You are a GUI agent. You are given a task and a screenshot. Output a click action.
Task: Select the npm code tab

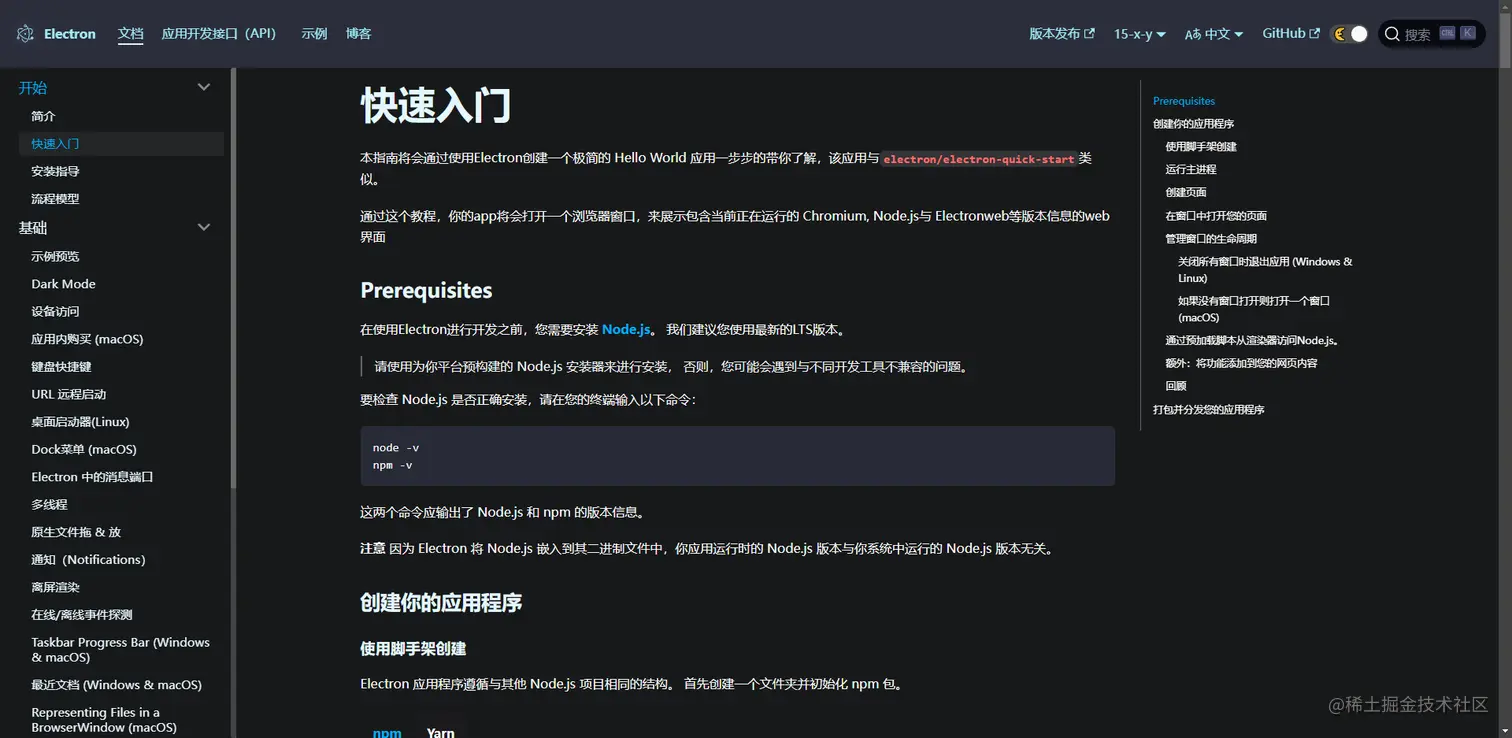pos(387,732)
